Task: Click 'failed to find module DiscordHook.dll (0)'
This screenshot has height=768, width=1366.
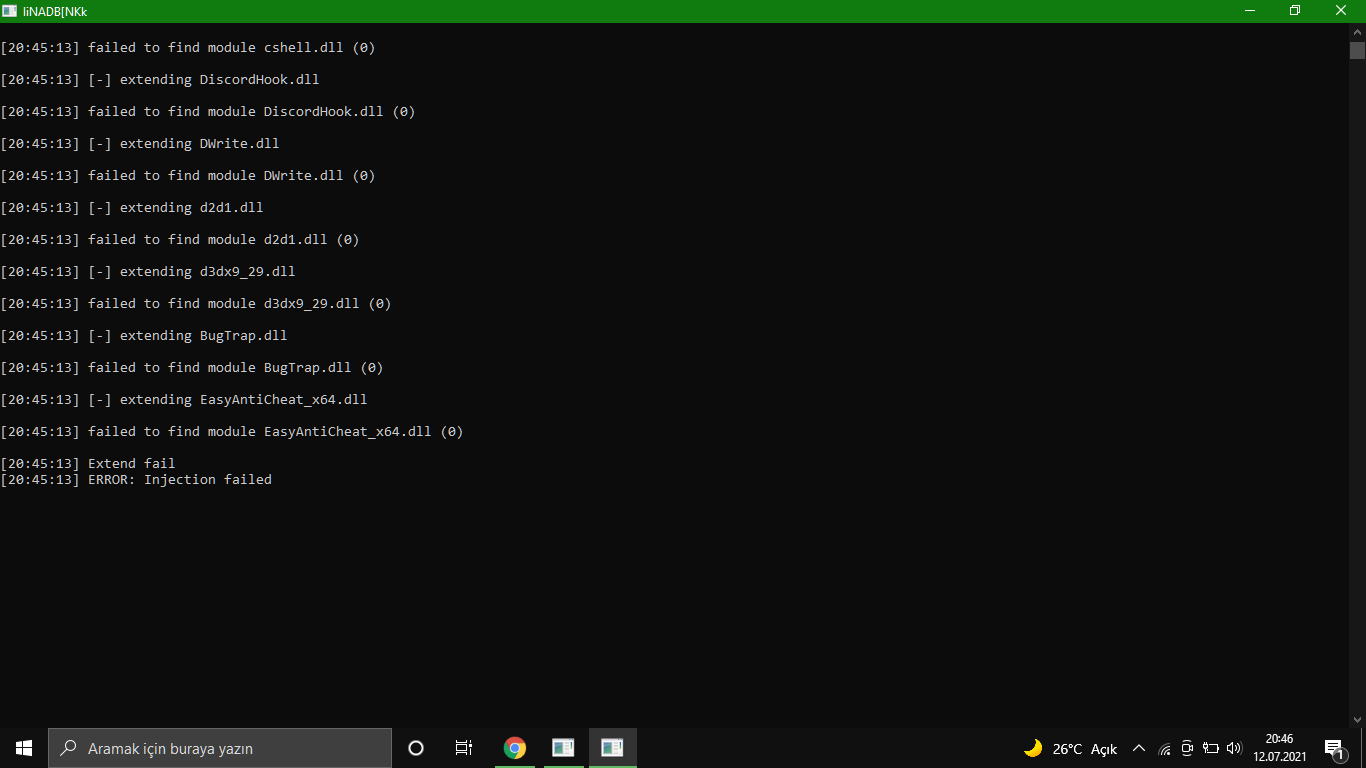Action: coord(252,112)
